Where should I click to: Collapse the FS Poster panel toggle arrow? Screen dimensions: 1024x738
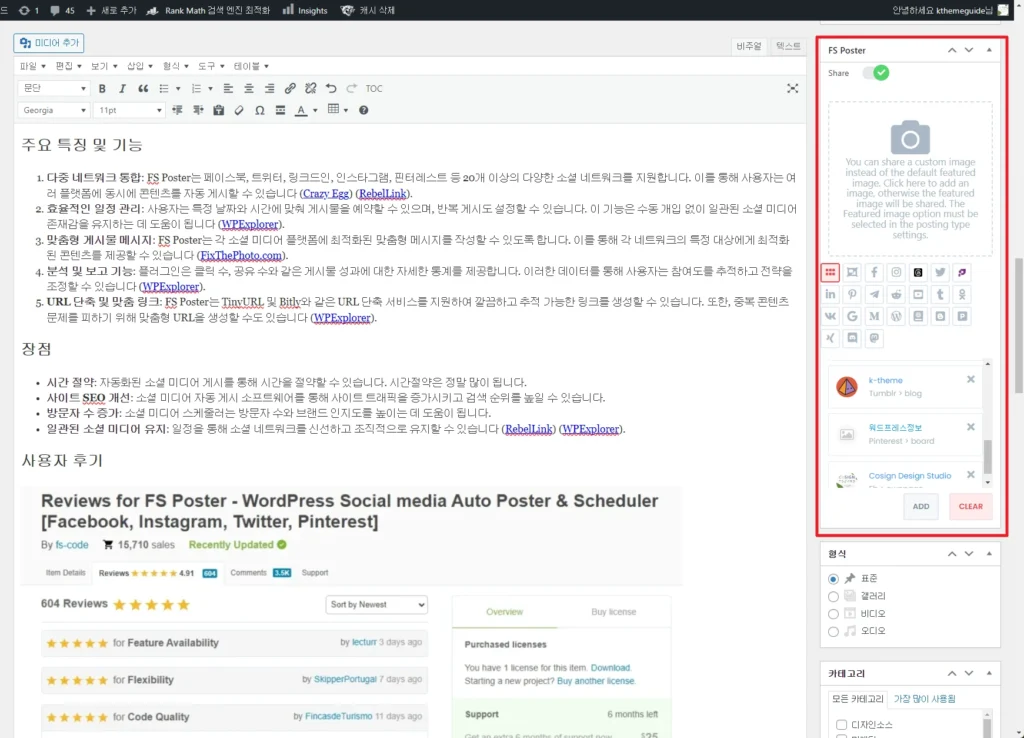pyautogui.click(x=989, y=50)
